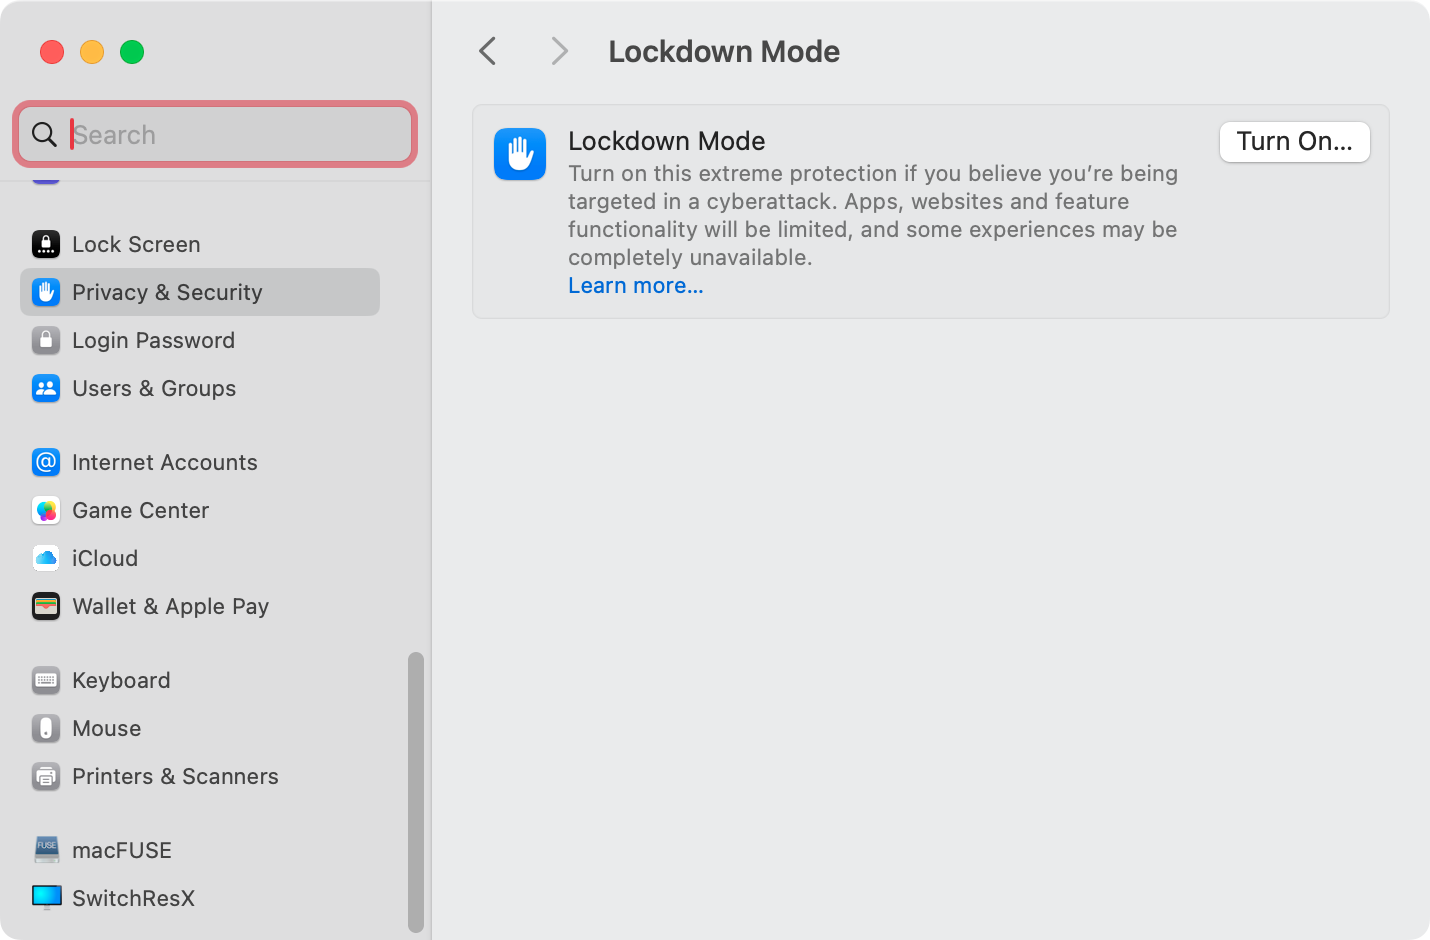Navigate back with the left chevron

[487, 51]
